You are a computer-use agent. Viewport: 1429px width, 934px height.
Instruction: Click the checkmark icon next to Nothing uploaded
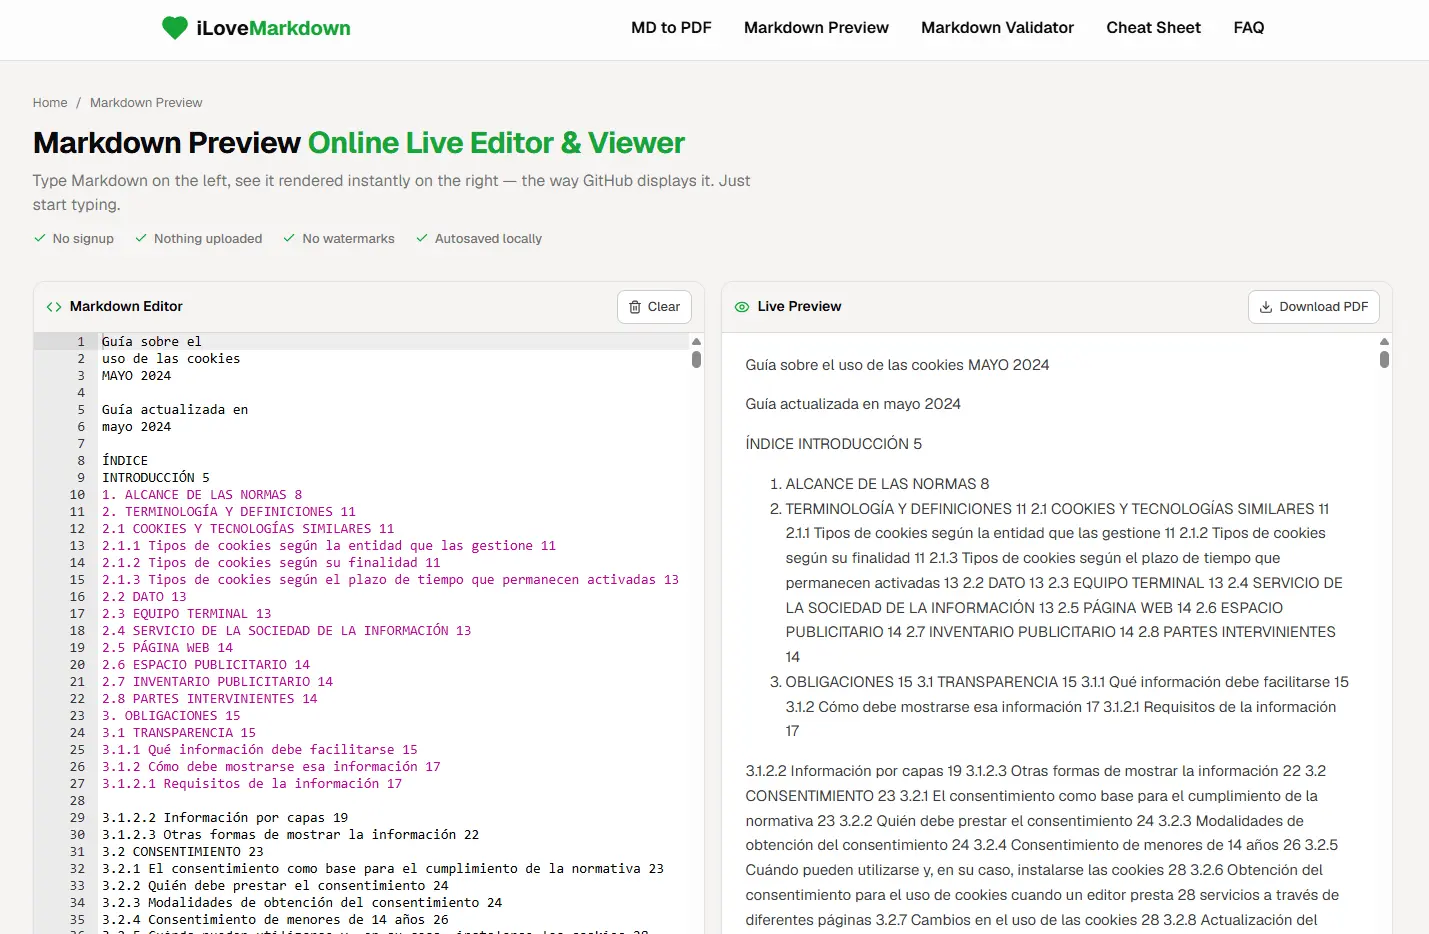[141, 238]
